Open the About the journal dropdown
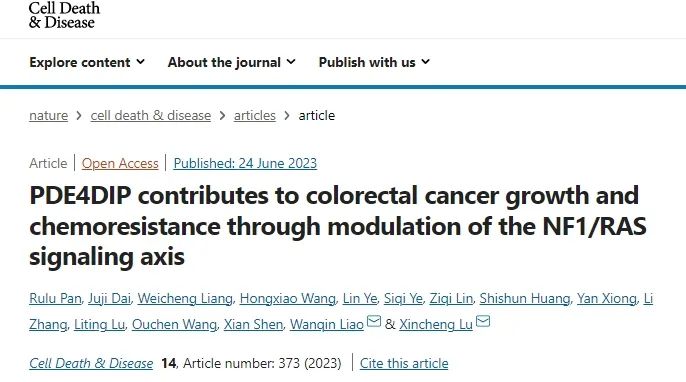 tap(231, 62)
